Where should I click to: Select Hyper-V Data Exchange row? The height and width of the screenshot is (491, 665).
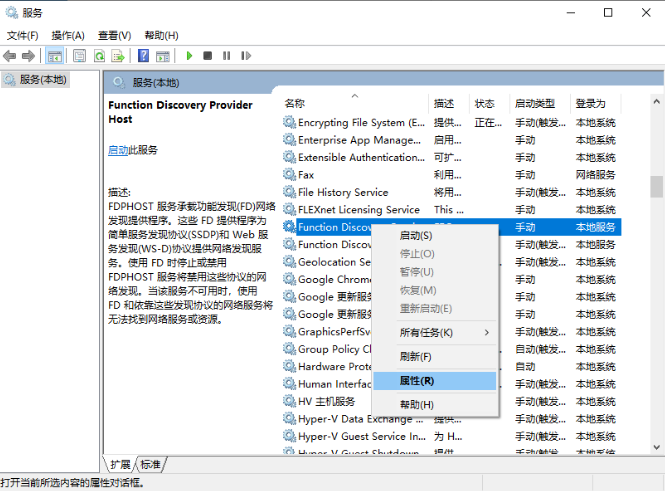[451, 419]
